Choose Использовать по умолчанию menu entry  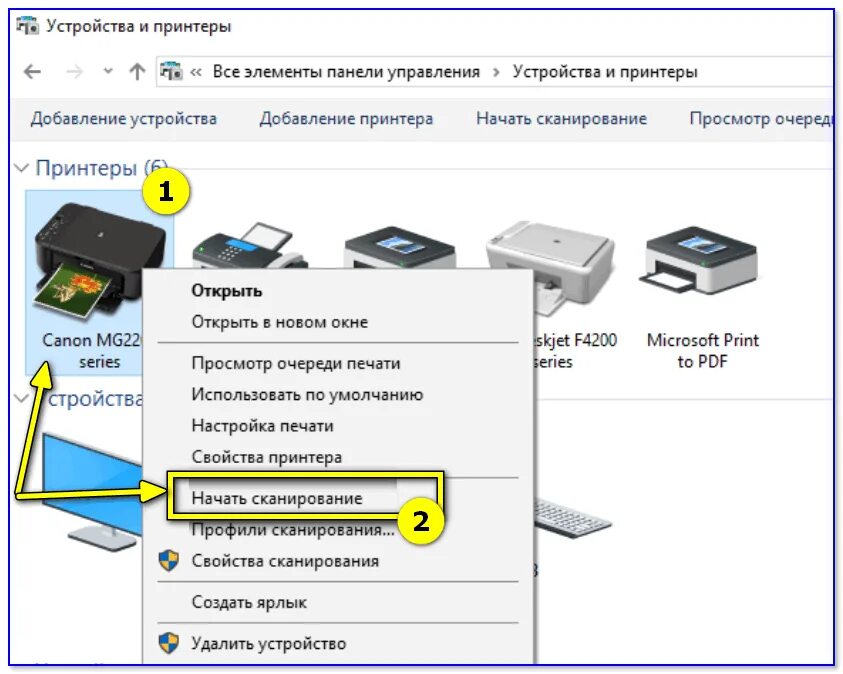(307, 395)
